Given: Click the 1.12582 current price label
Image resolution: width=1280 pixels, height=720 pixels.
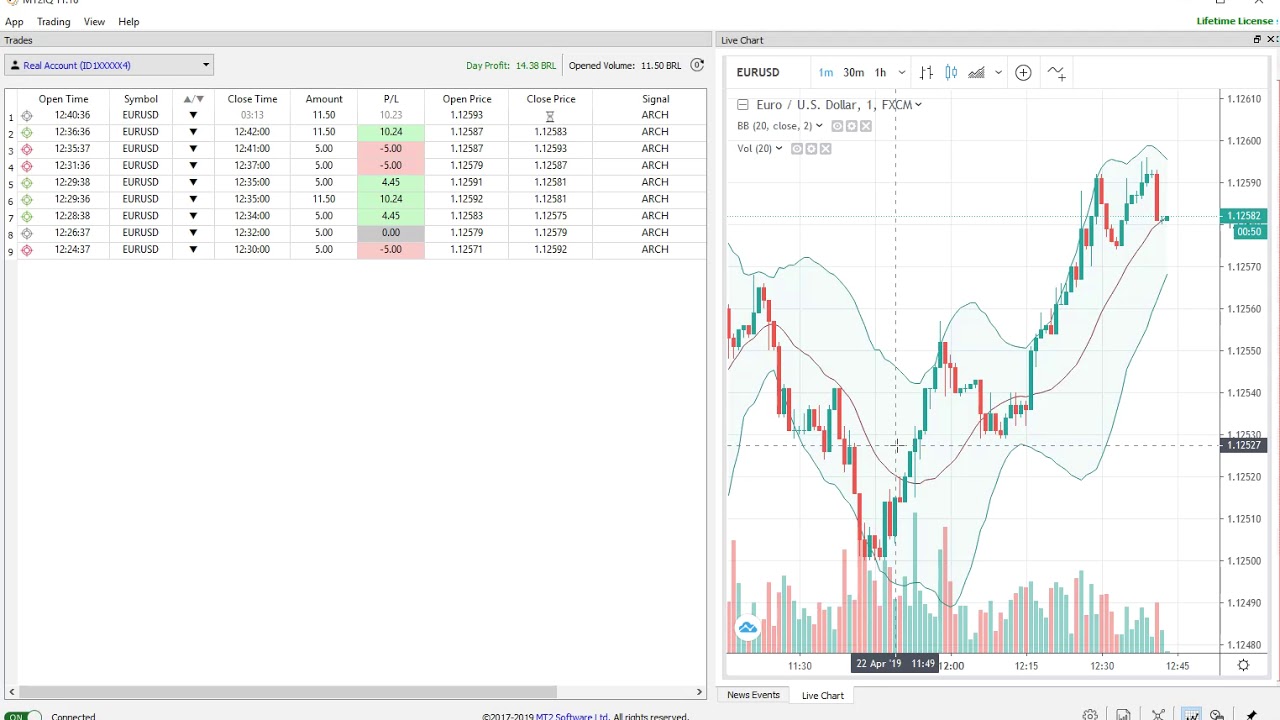Looking at the screenshot, I should point(1244,216).
